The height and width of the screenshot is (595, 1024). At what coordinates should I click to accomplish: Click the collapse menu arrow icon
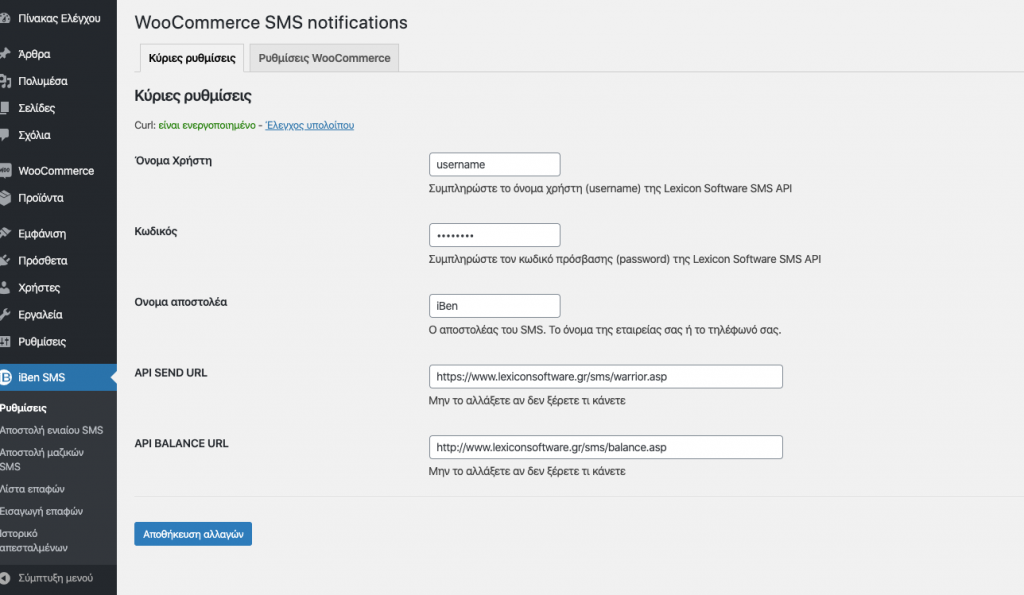(x=5, y=578)
